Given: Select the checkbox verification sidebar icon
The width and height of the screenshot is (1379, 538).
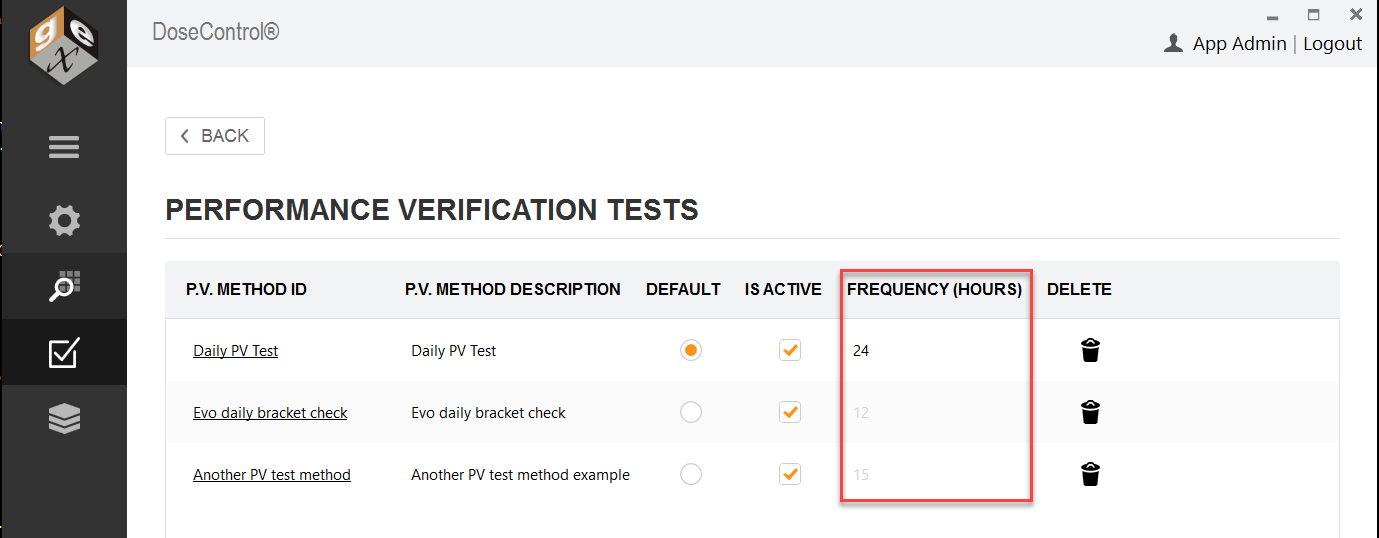Looking at the screenshot, I should tap(64, 352).
